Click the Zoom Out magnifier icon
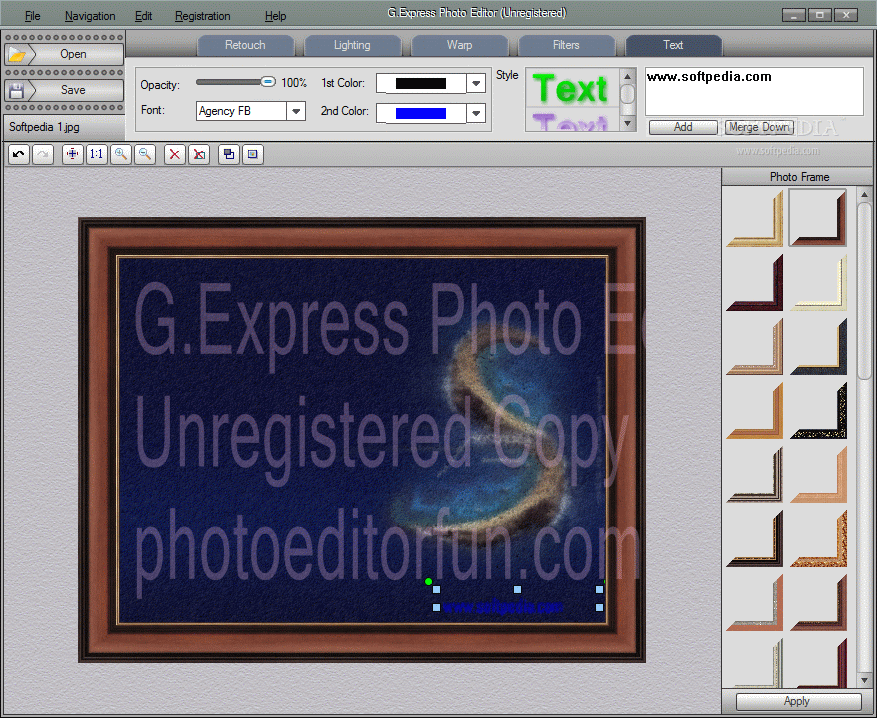Image resolution: width=877 pixels, height=718 pixels. [x=145, y=154]
